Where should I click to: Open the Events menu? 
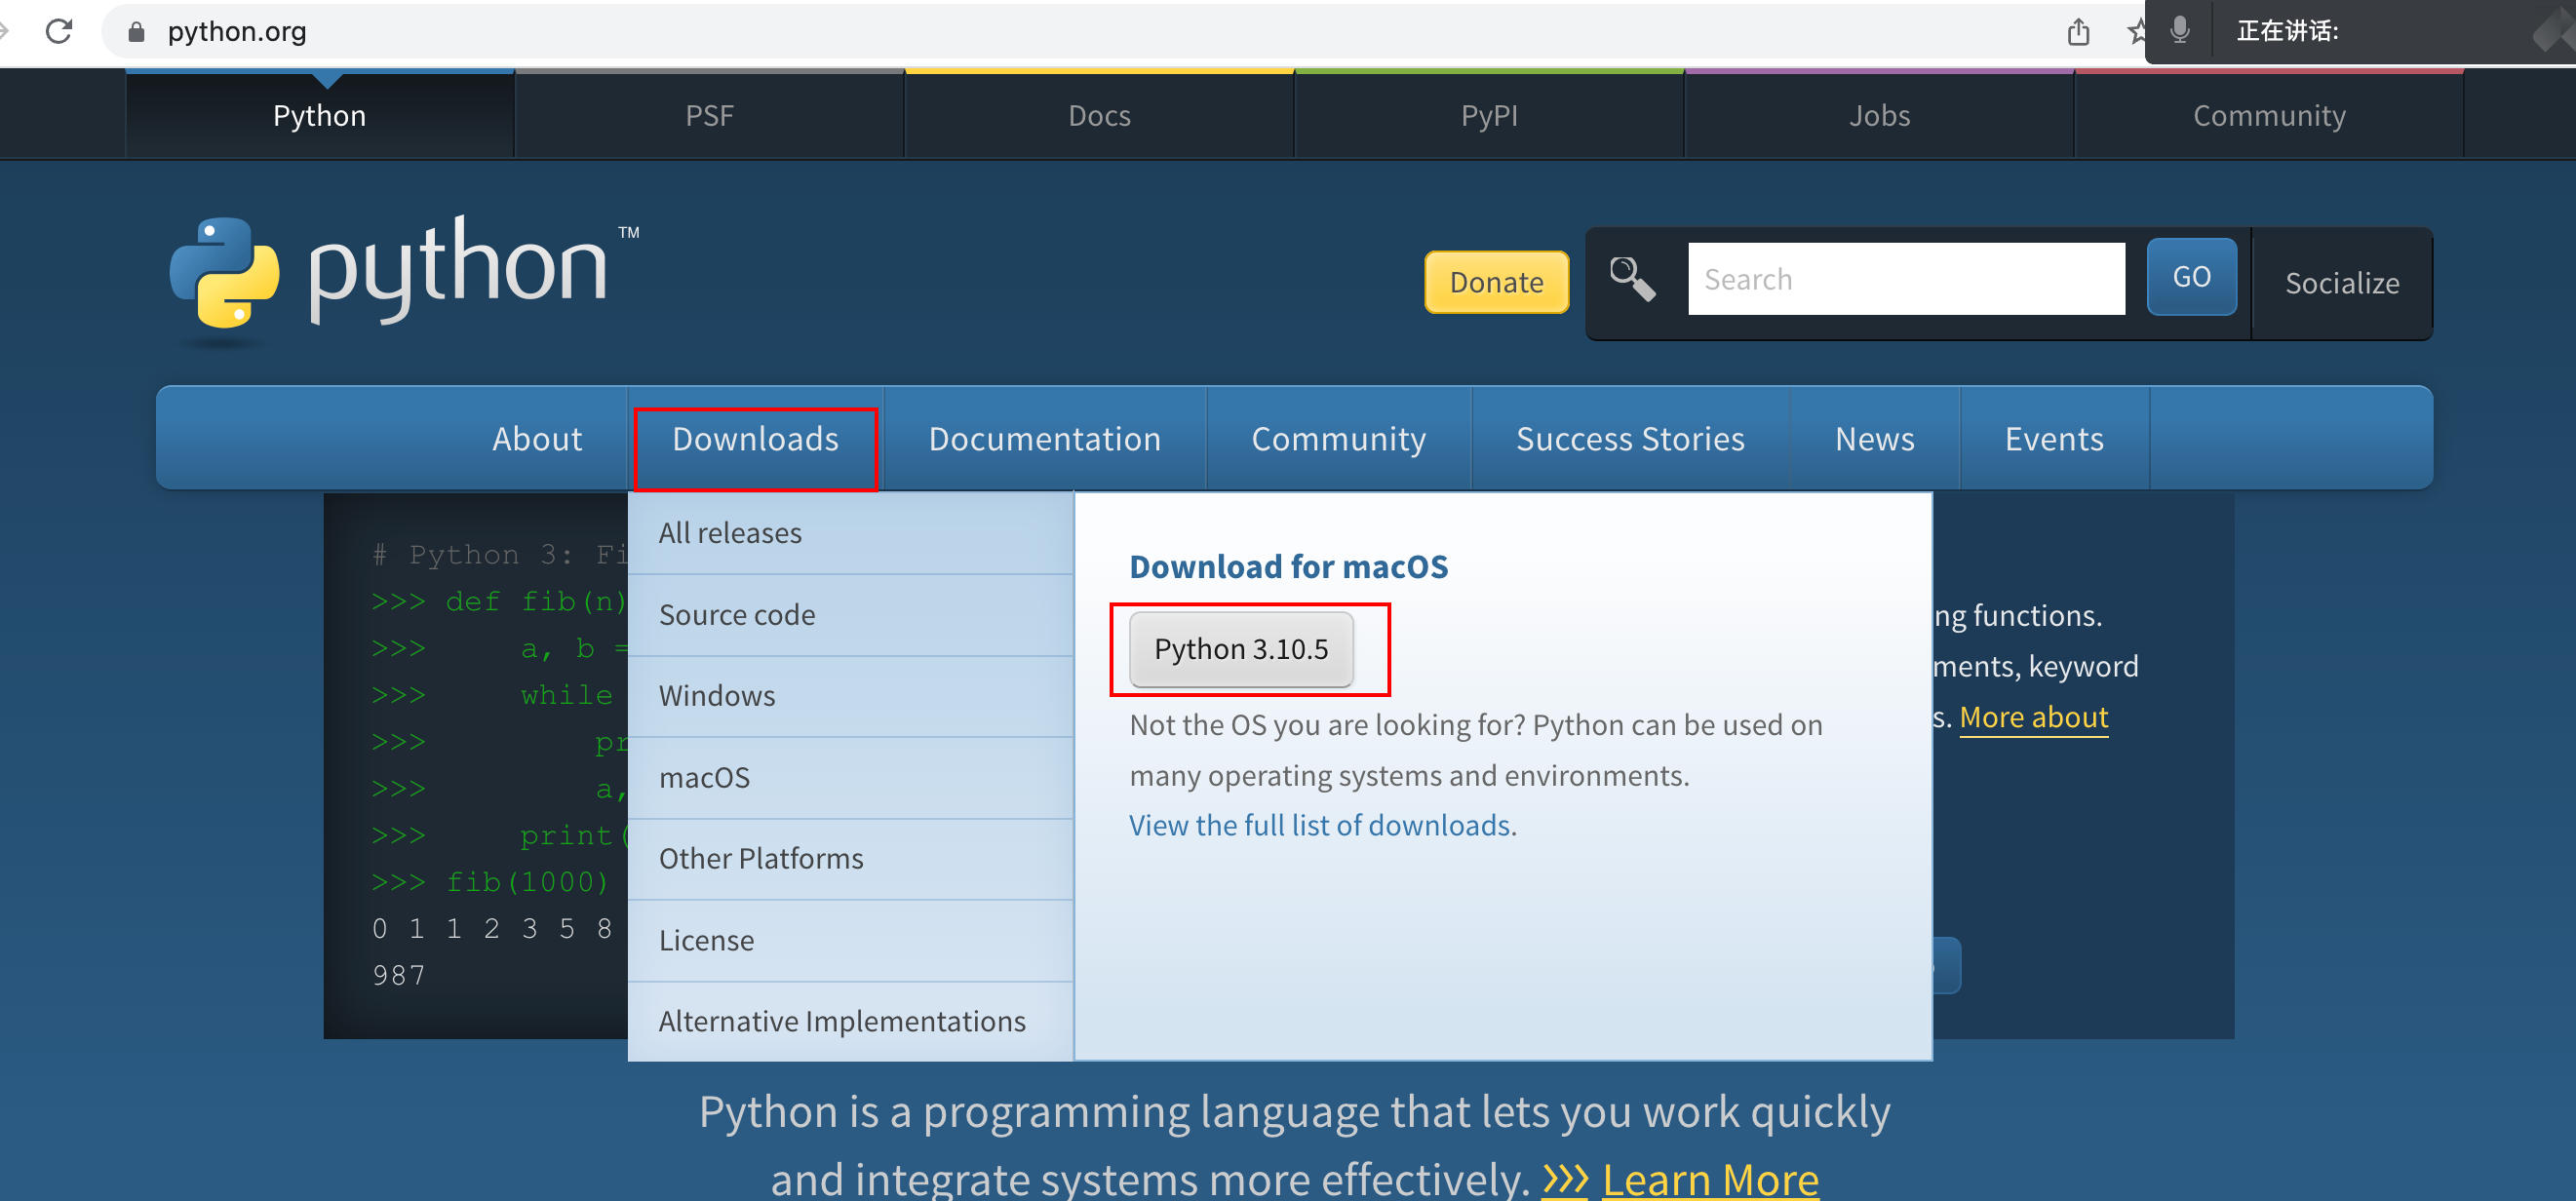click(x=2054, y=439)
